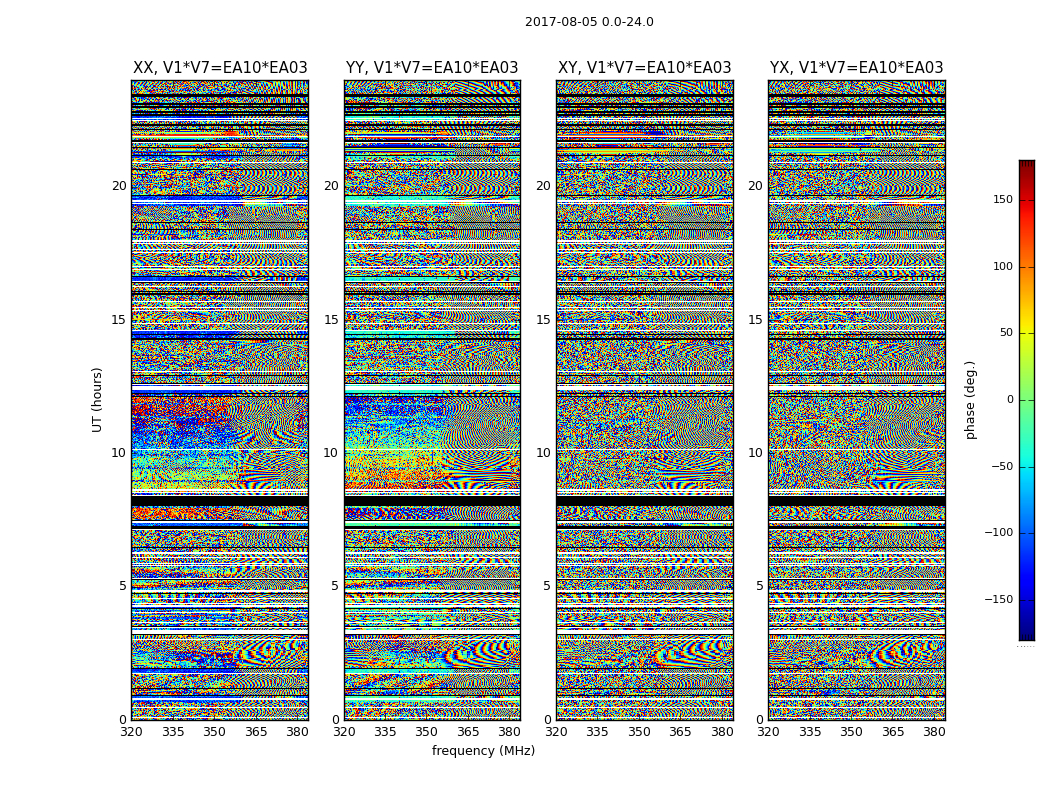
Task: Click the '15' y-tick of the XX panel
Action: click(119, 320)
